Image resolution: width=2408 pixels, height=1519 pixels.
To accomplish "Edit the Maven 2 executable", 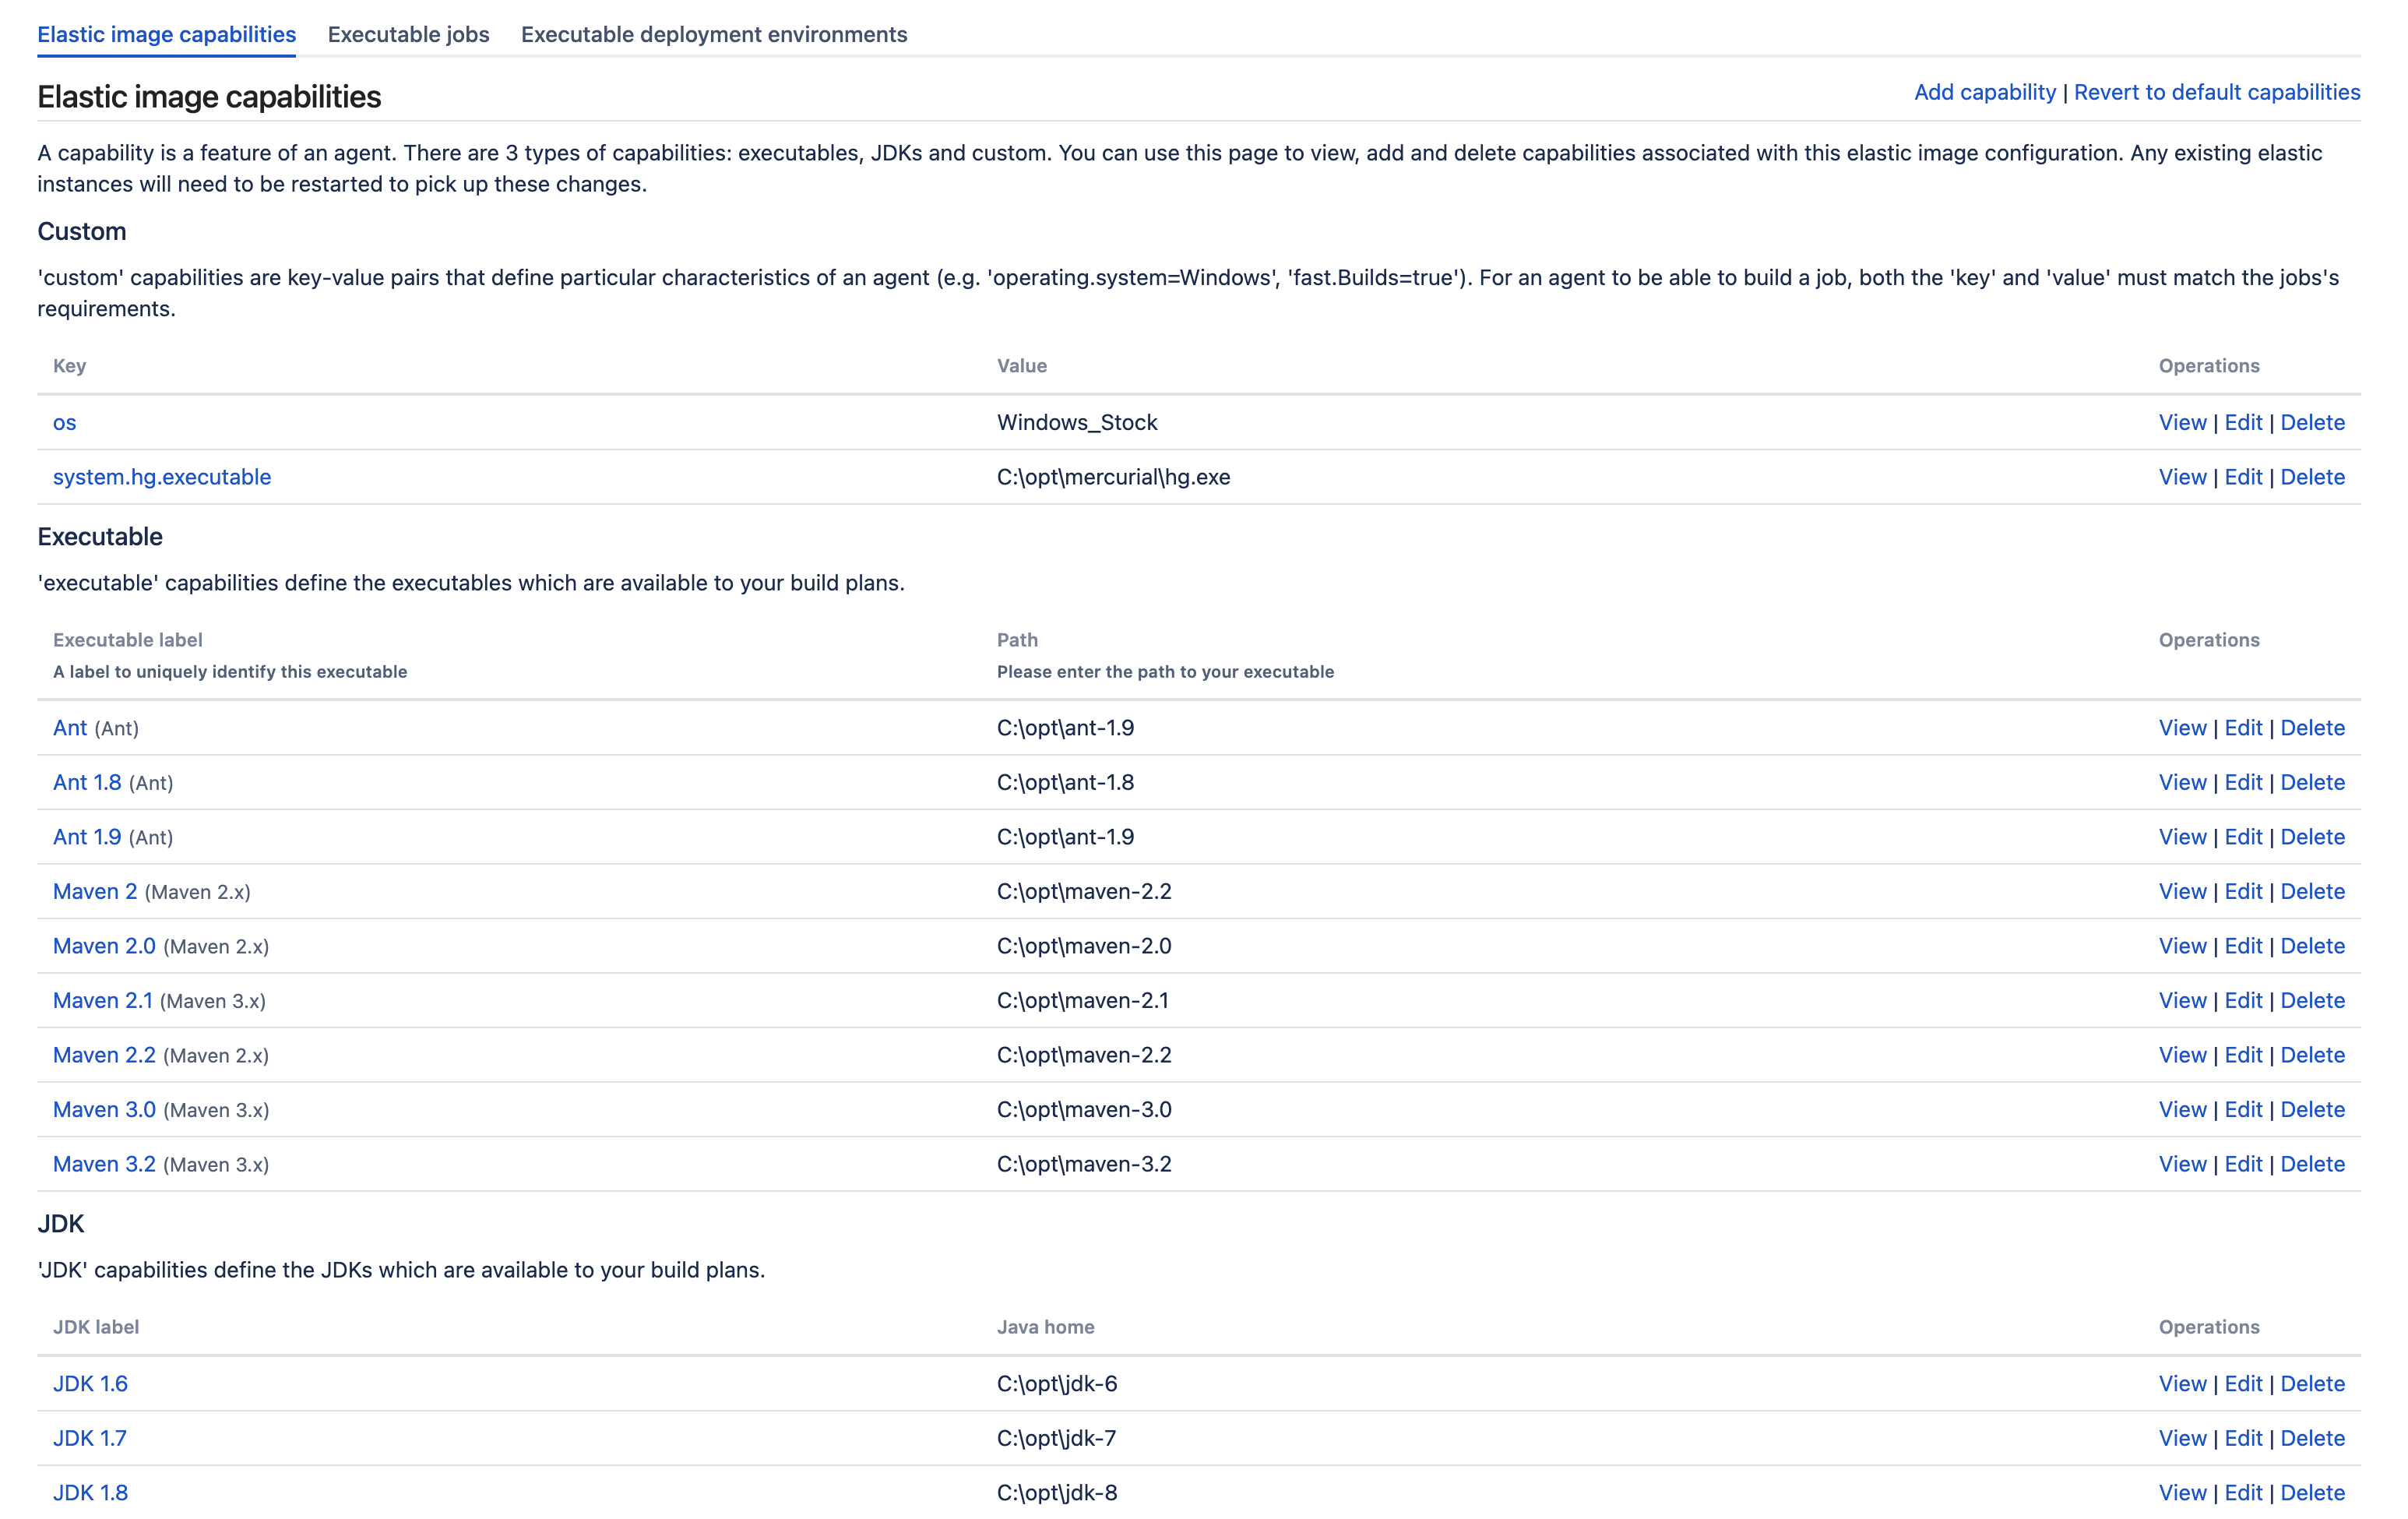I will click(x=2243, y=891).
